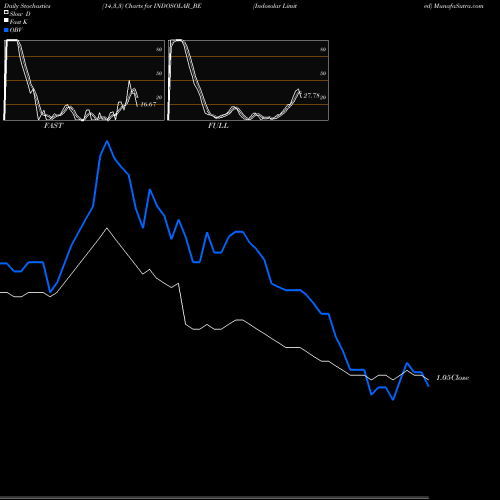Viewport: 500px width, 500px height.
Task: Select the 'OBV' legend label
Action: (16, 30)
